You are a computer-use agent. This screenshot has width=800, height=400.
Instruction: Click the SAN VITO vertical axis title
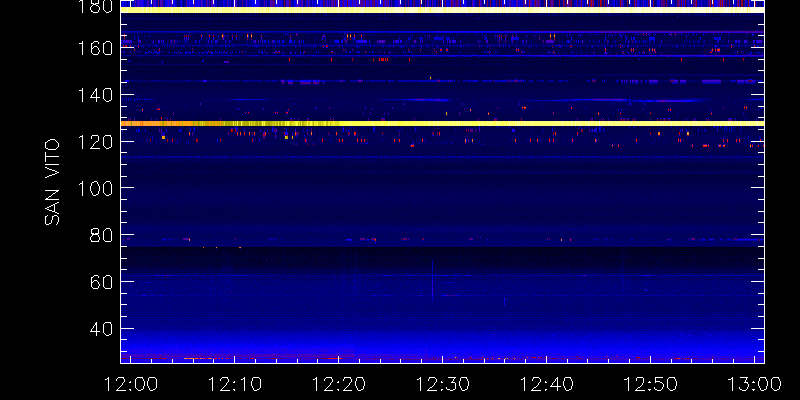coord(52,182)
